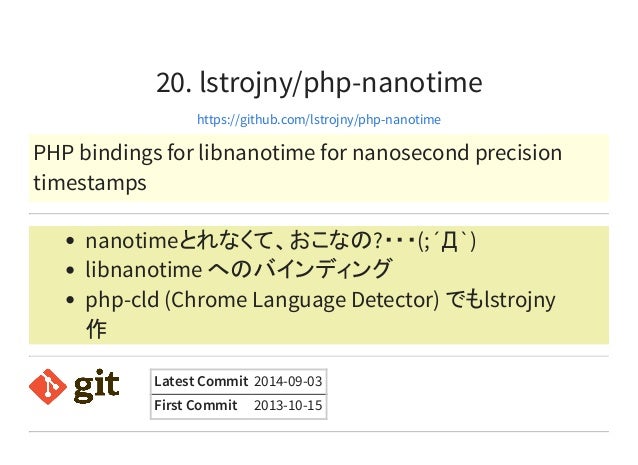The image size is (638, 465).
Task: Click the "20." slide number in title
Action: click(x=174, y=83)
